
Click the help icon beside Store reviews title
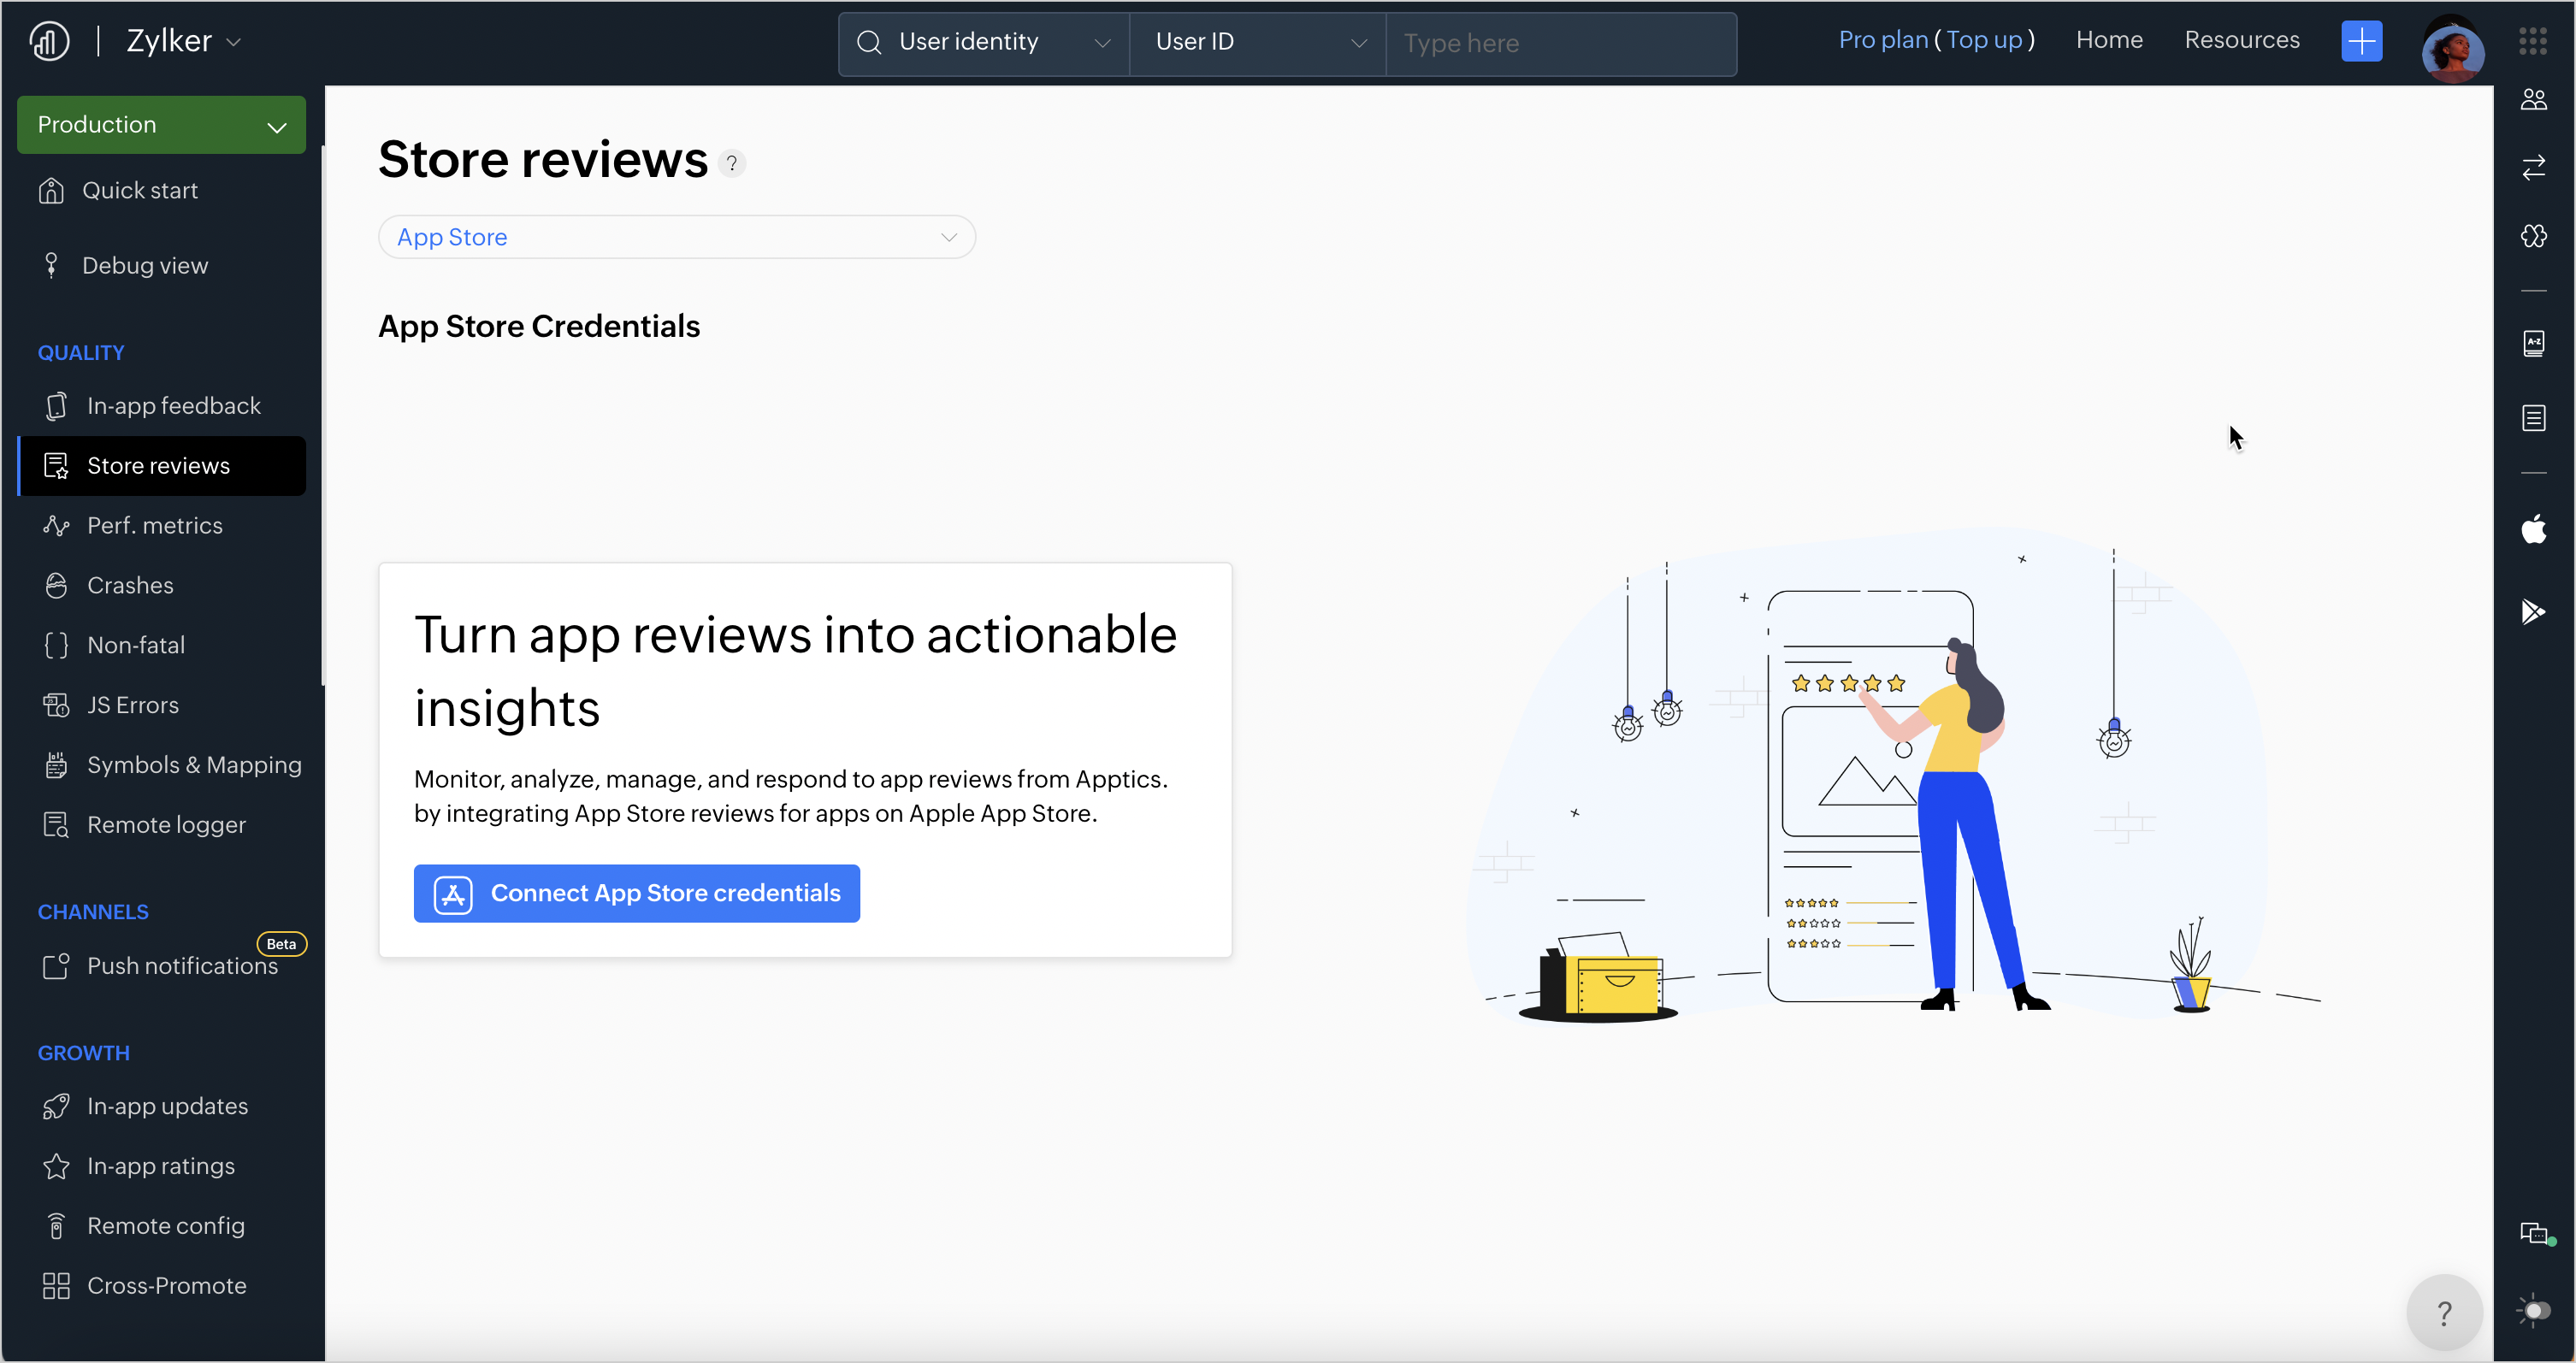[x=732, y=163]
